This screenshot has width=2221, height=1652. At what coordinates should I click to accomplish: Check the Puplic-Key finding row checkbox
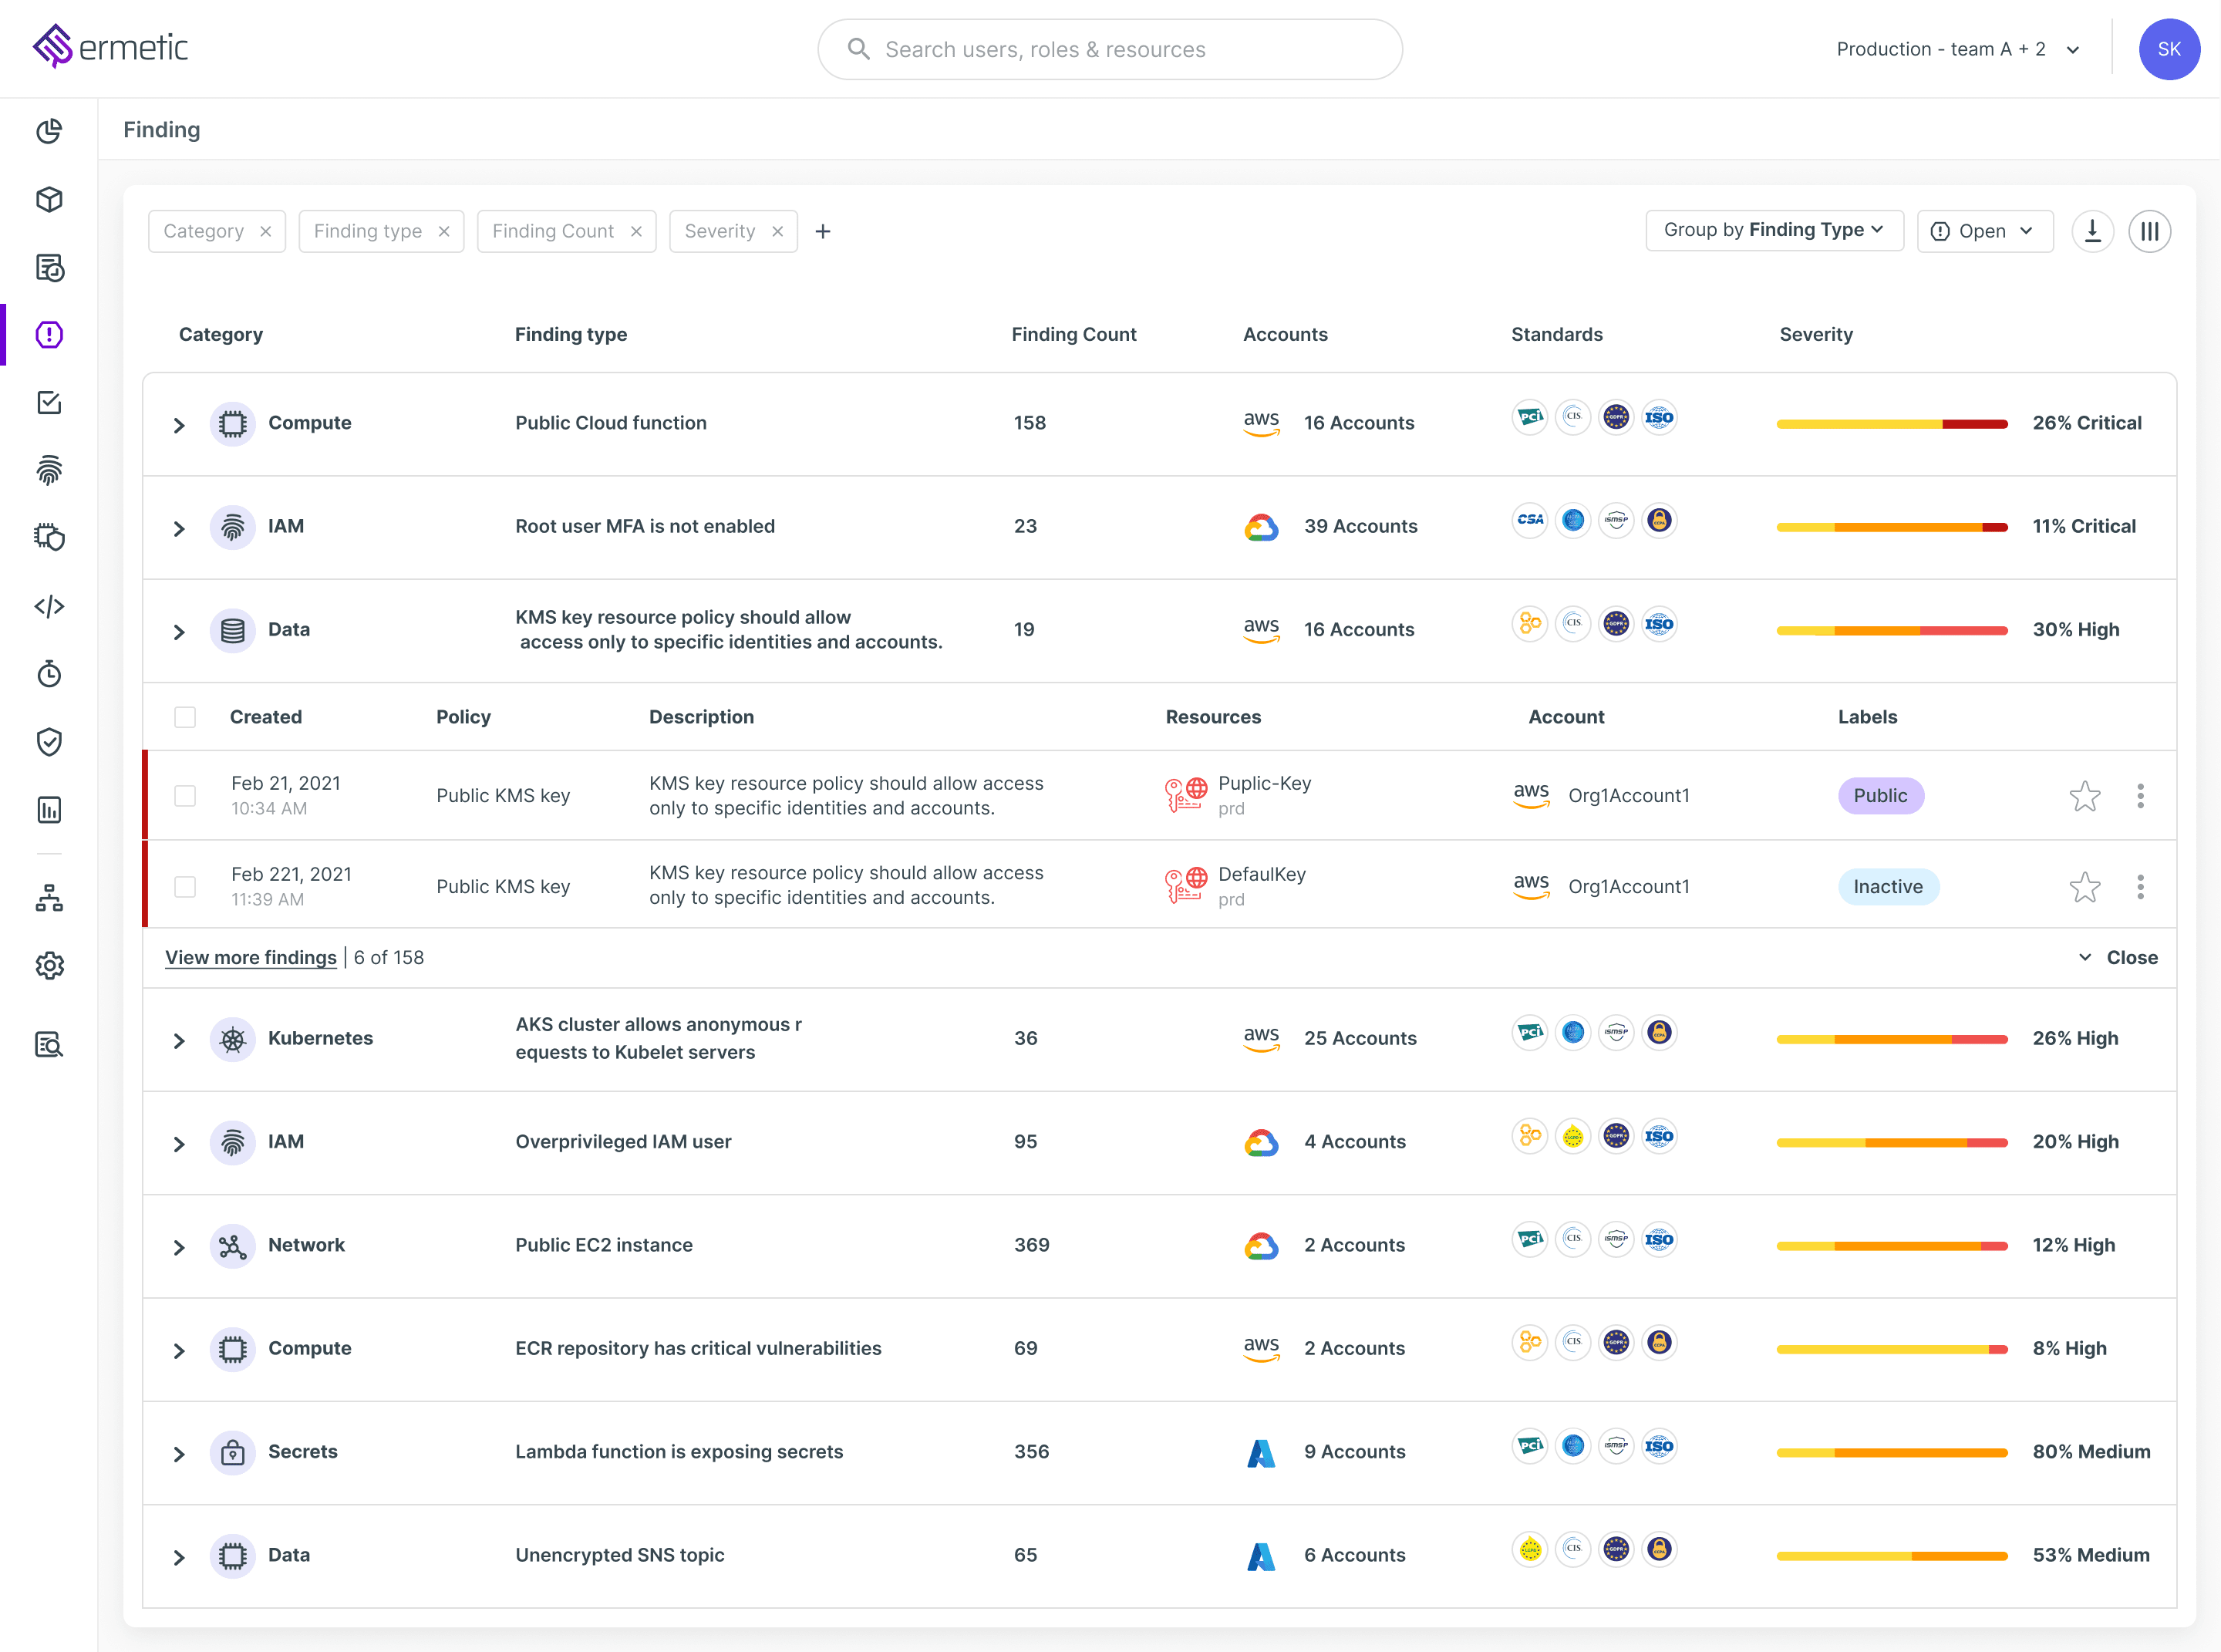(185, 796)
